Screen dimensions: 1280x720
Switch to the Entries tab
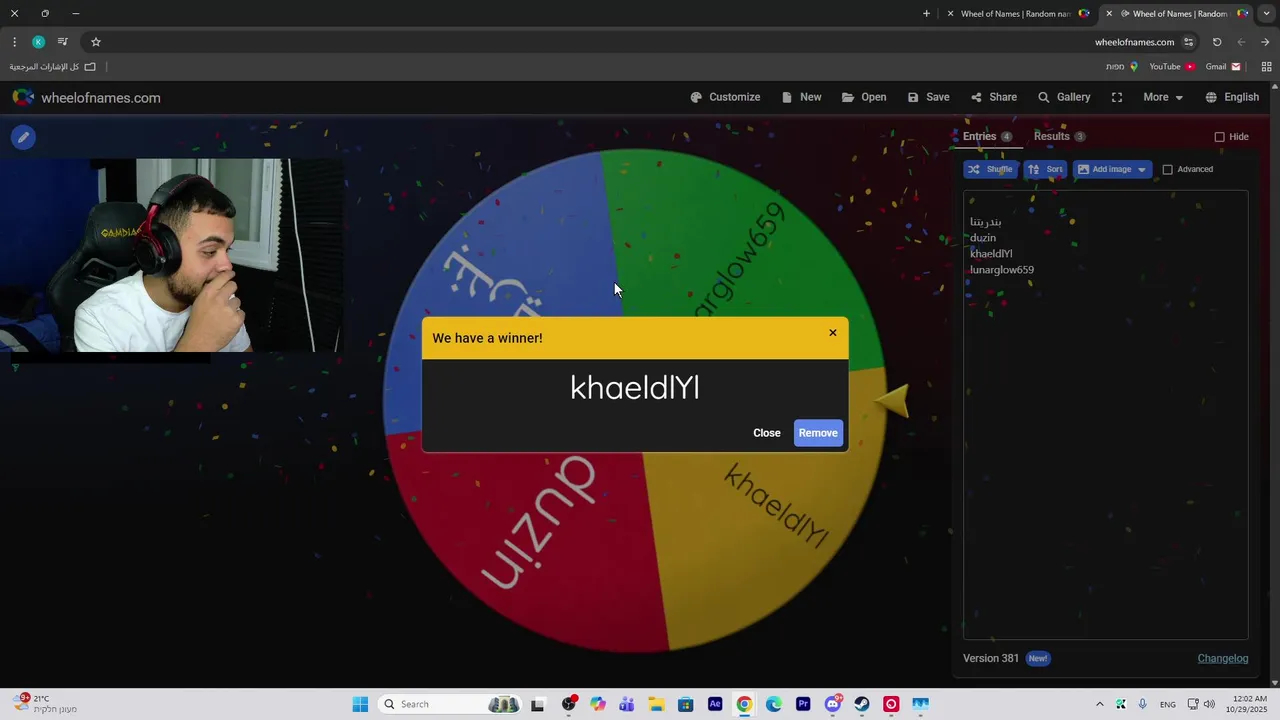point(987,136)
